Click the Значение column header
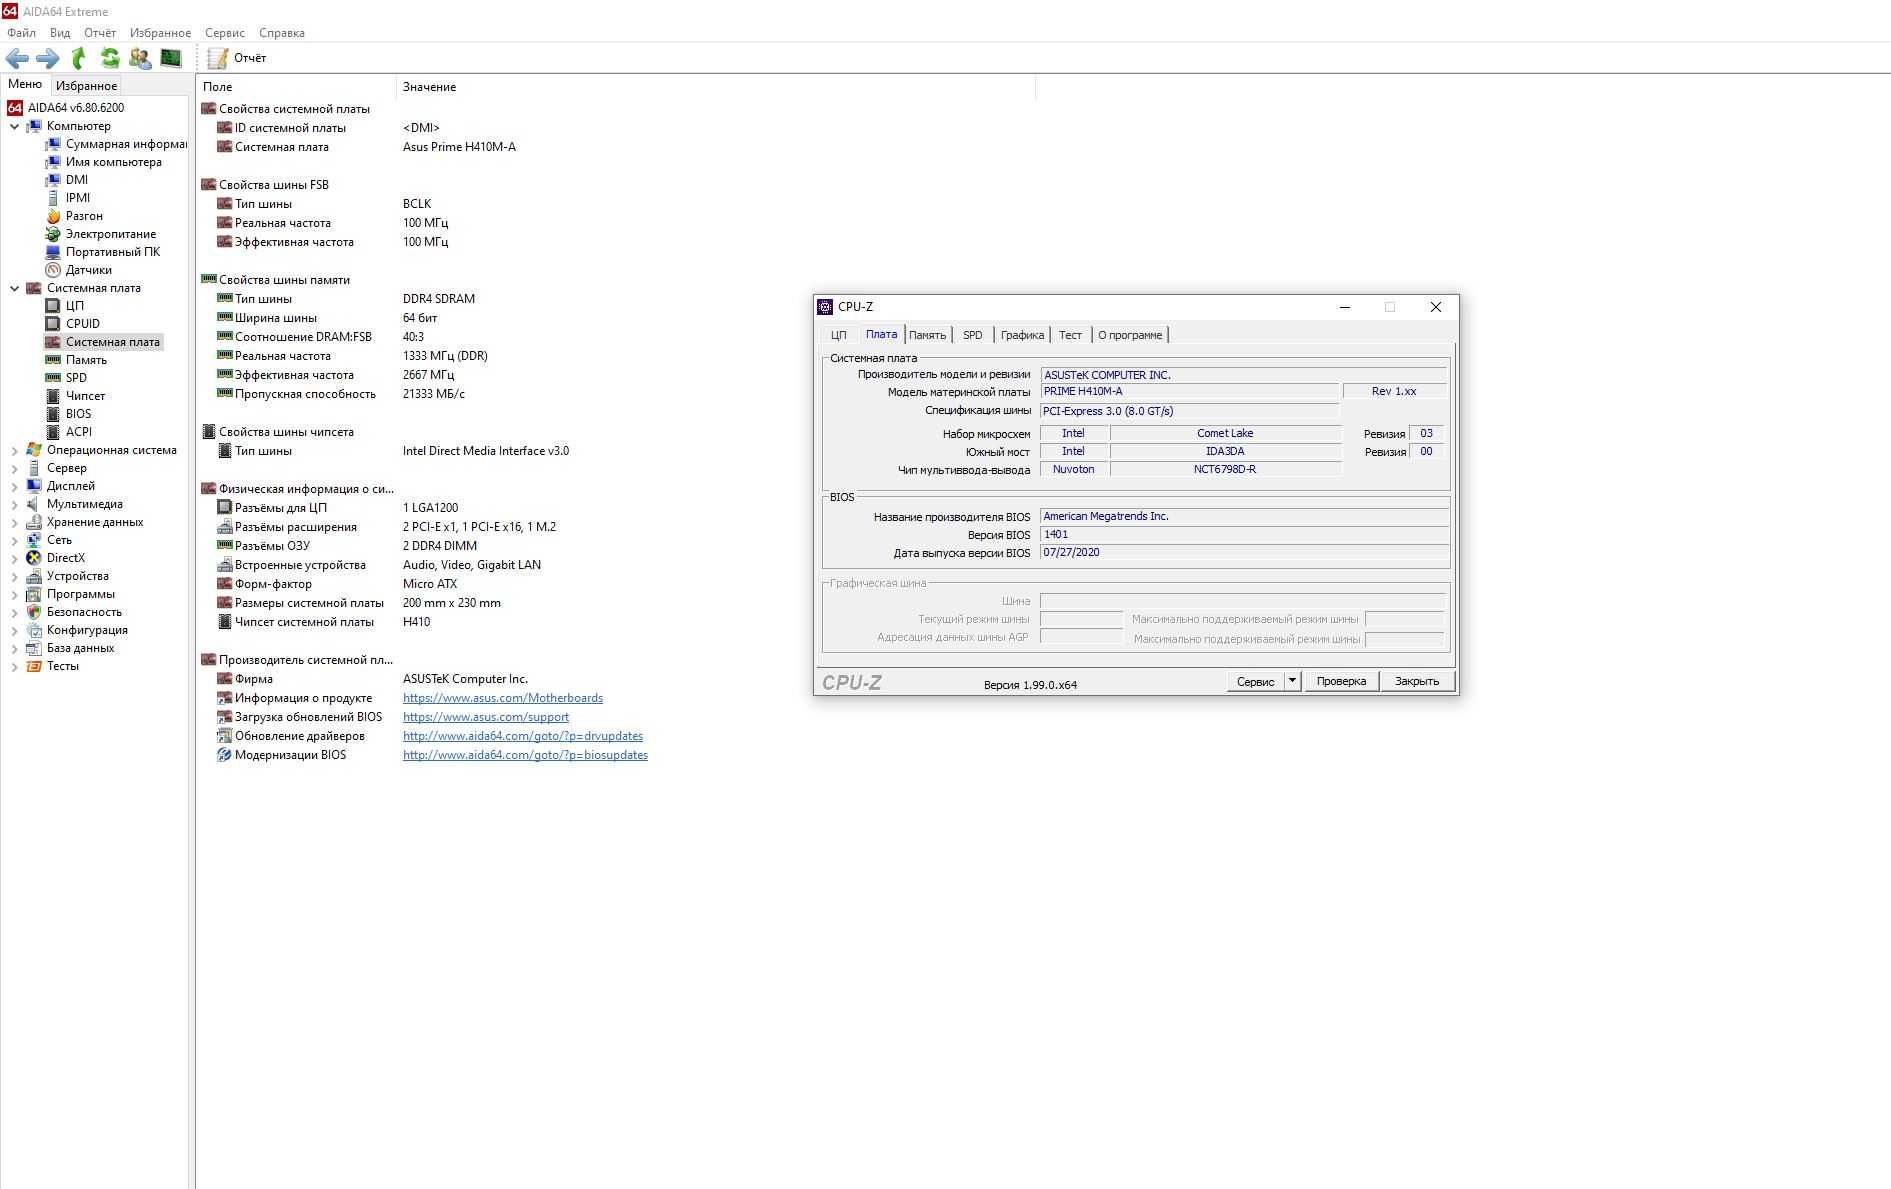The width and height of the screenshot is (1891, 1189). pyautogui.click(x=716, y=87)
